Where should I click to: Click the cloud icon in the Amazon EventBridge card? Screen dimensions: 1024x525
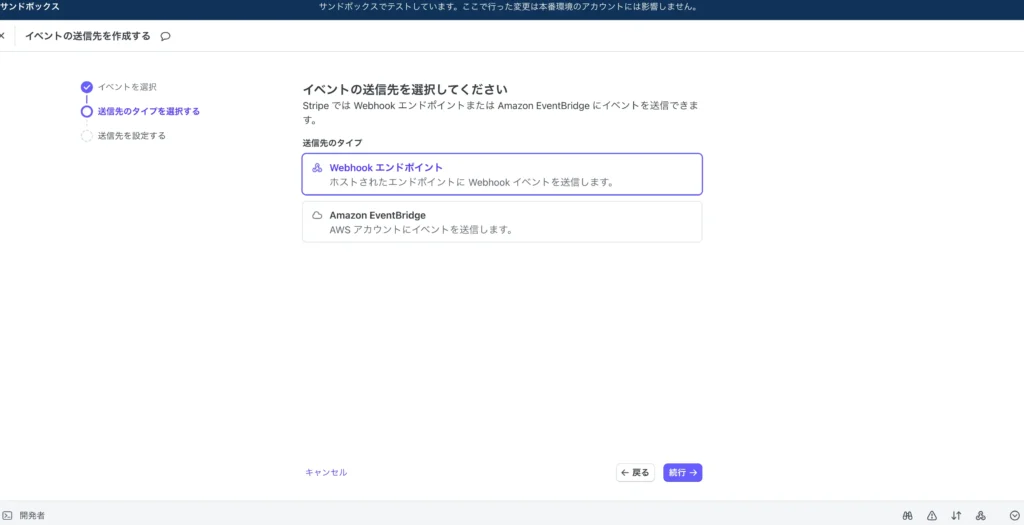click(x=317, y=215)
